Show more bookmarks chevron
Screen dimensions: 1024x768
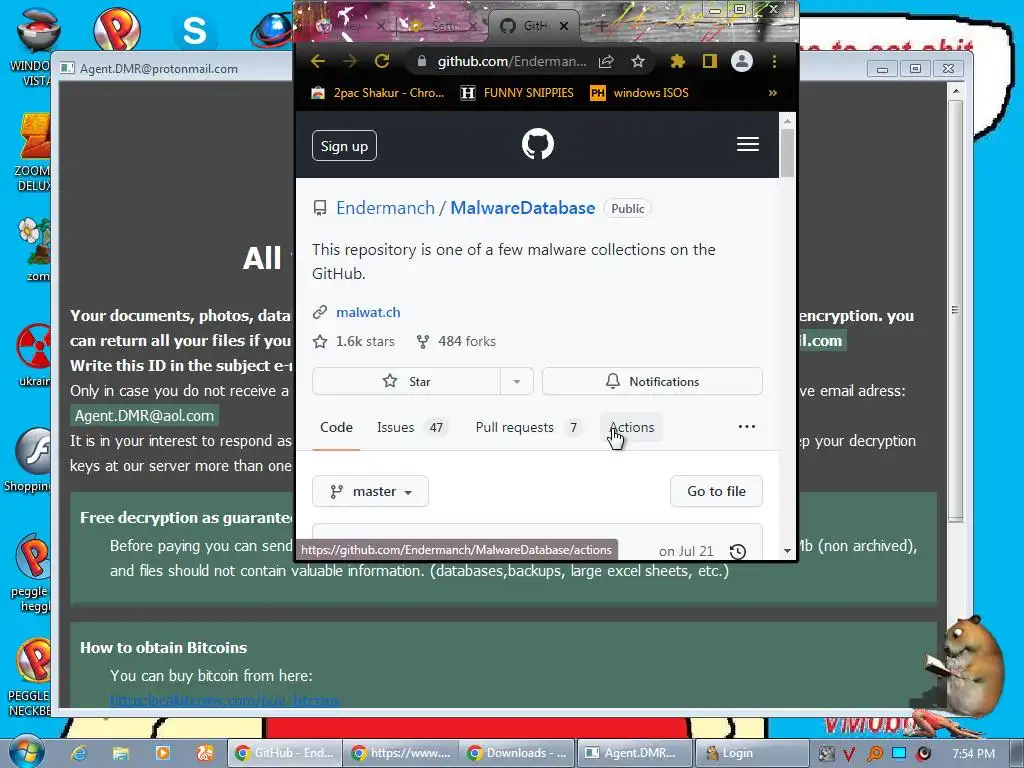(773, 93)
